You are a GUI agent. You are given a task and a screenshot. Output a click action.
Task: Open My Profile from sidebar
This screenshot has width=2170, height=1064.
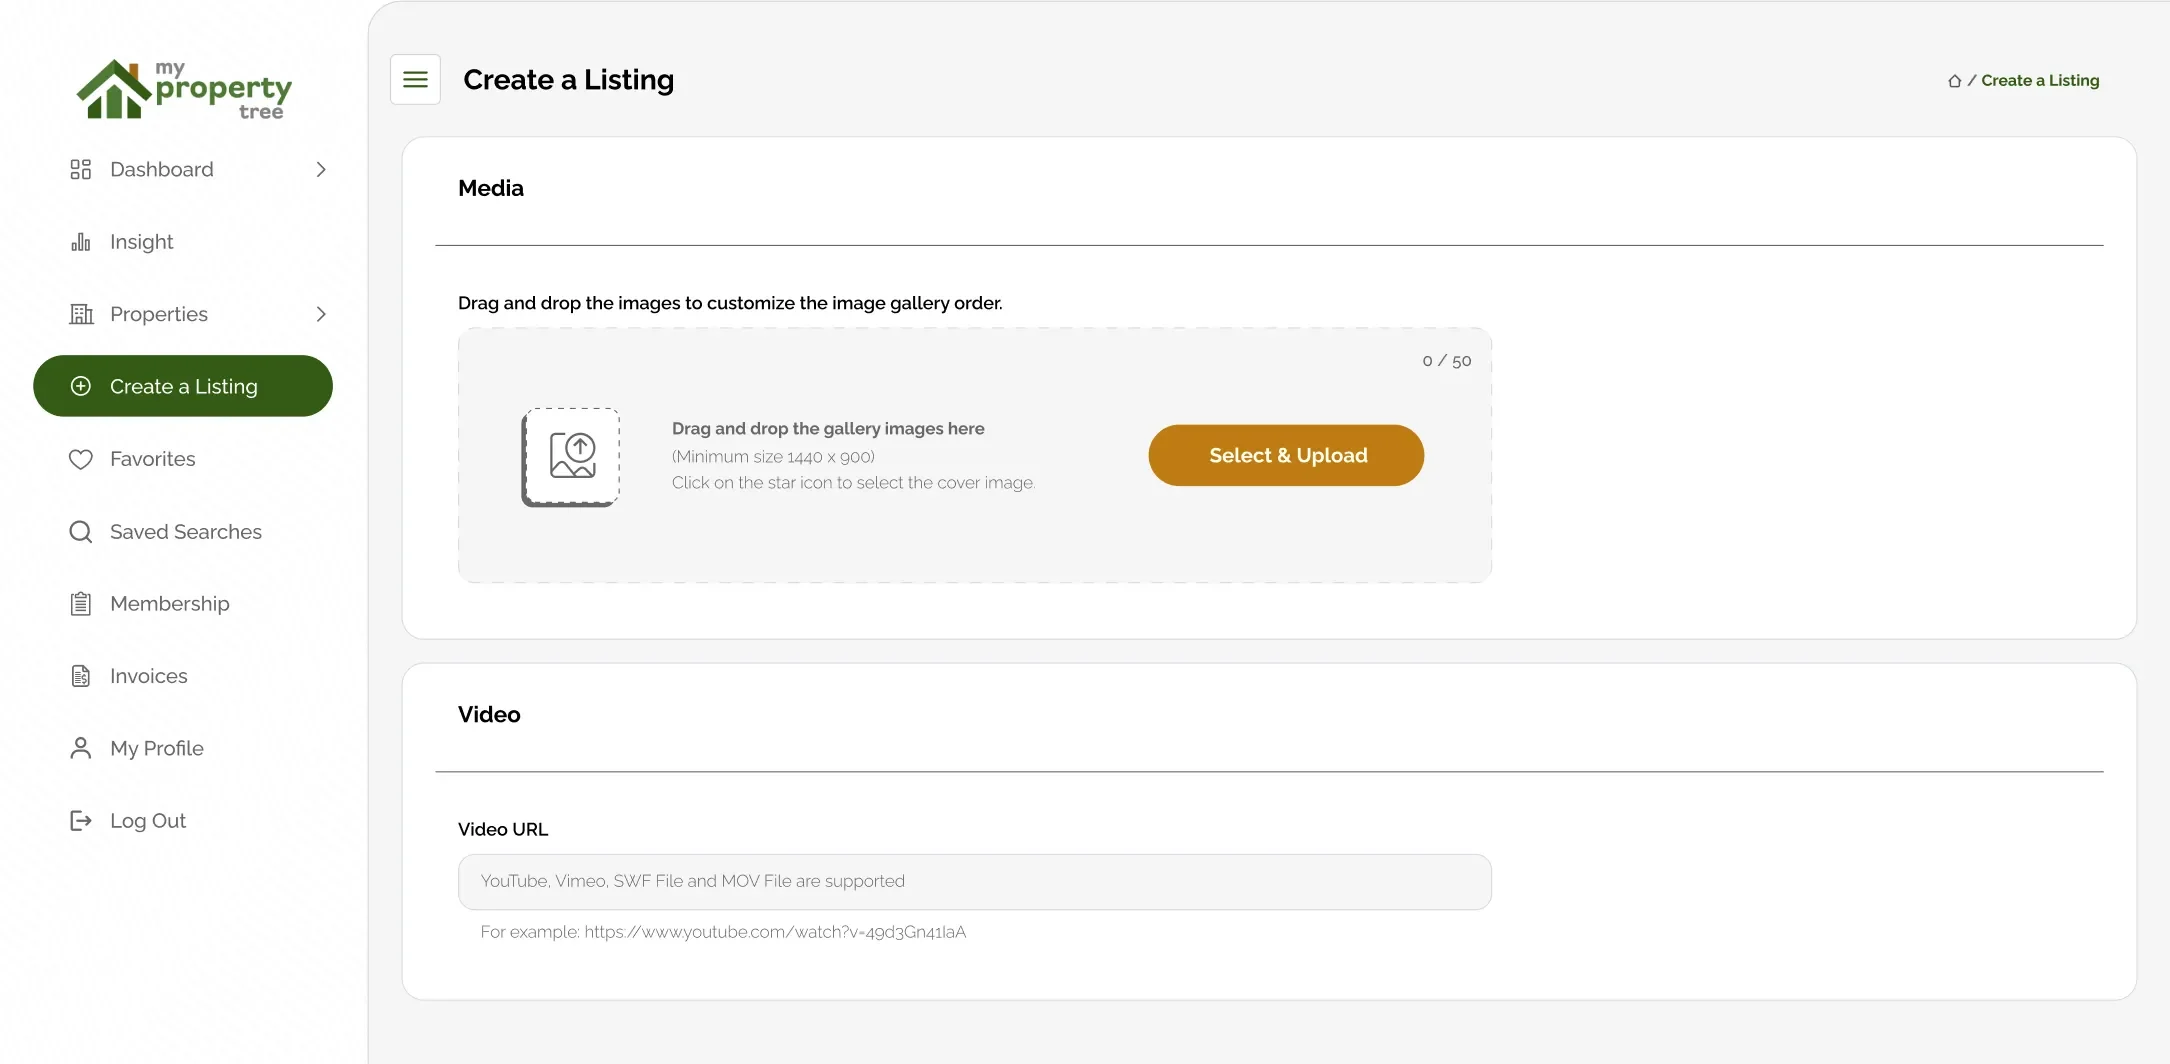coord(157,748)
